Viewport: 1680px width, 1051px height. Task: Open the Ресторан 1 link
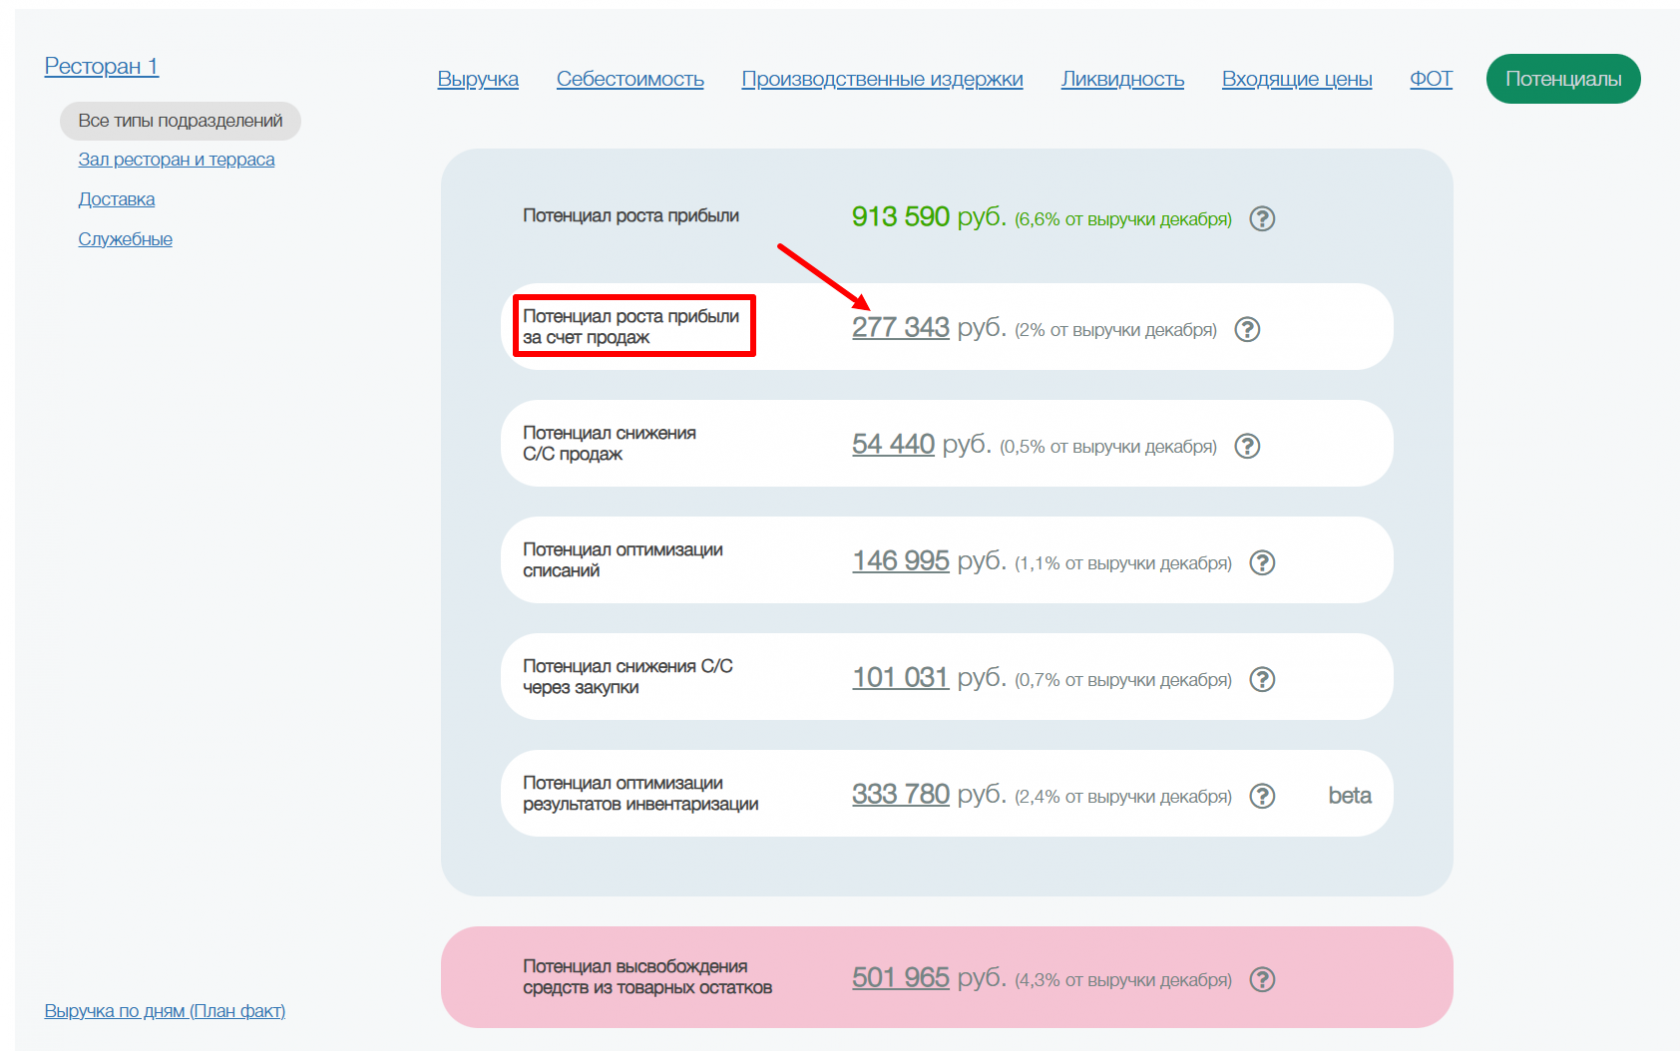101,66
